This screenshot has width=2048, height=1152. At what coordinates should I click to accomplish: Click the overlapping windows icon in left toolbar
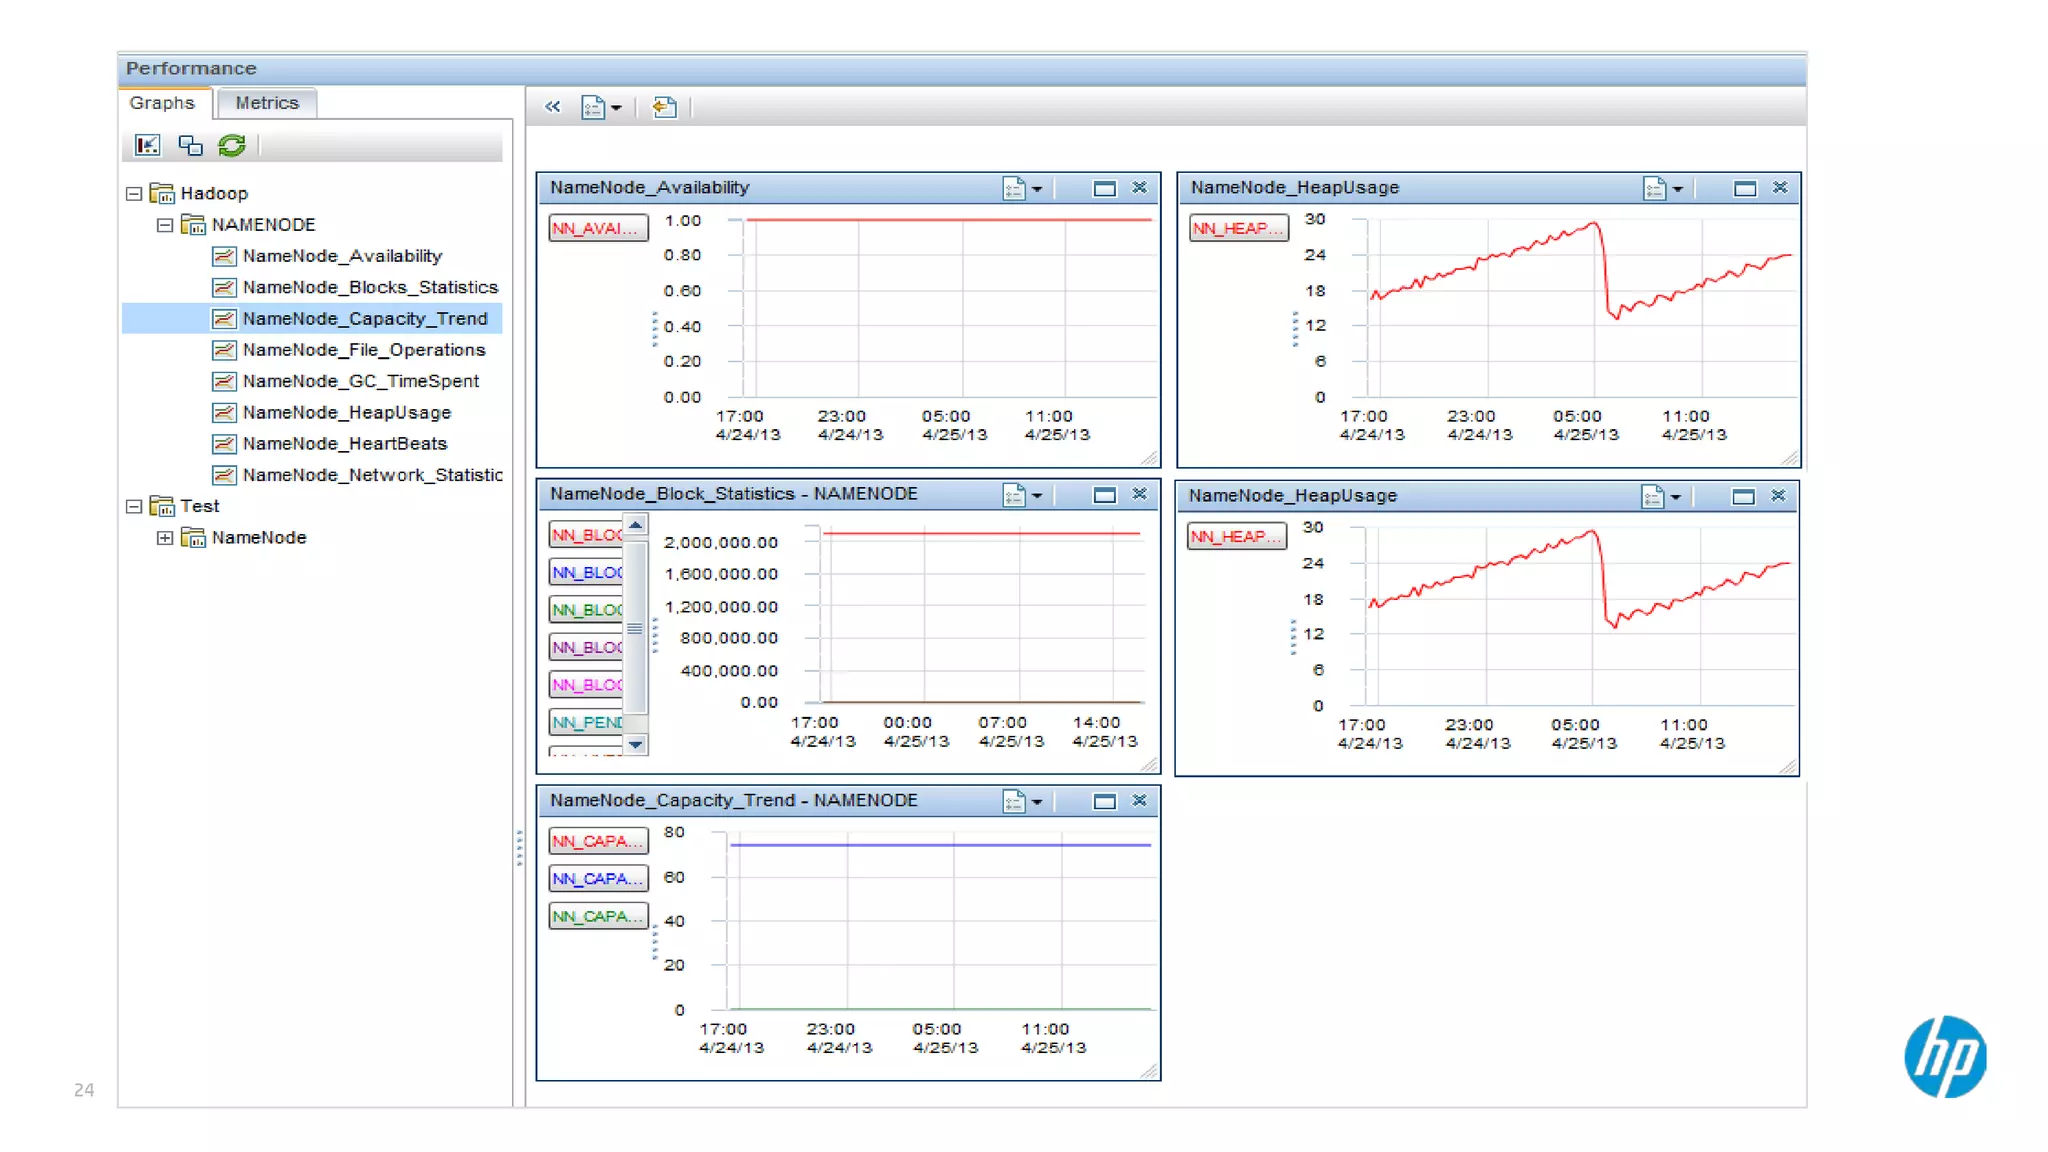pyautogui.click(x=190, y=146)
